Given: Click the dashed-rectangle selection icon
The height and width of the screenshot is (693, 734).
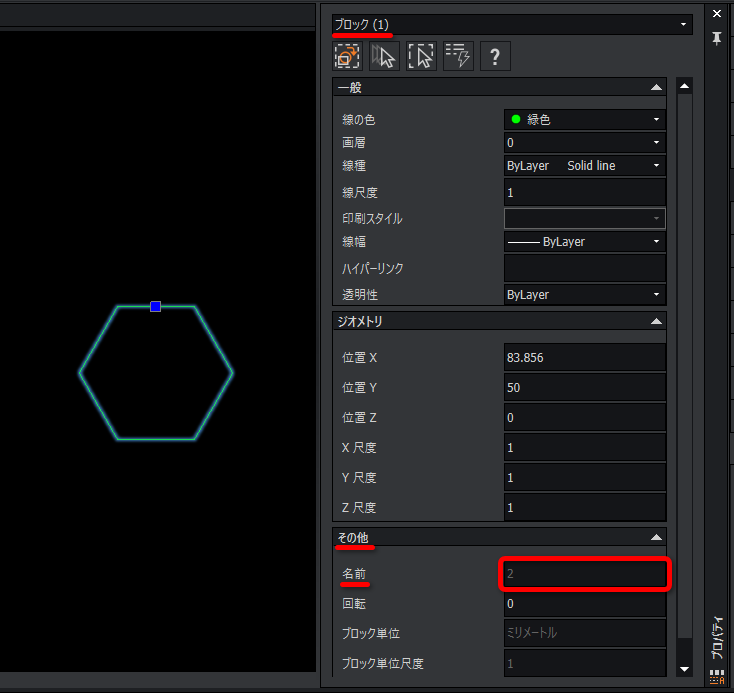Looking at the screenshot, I should 421,56.
